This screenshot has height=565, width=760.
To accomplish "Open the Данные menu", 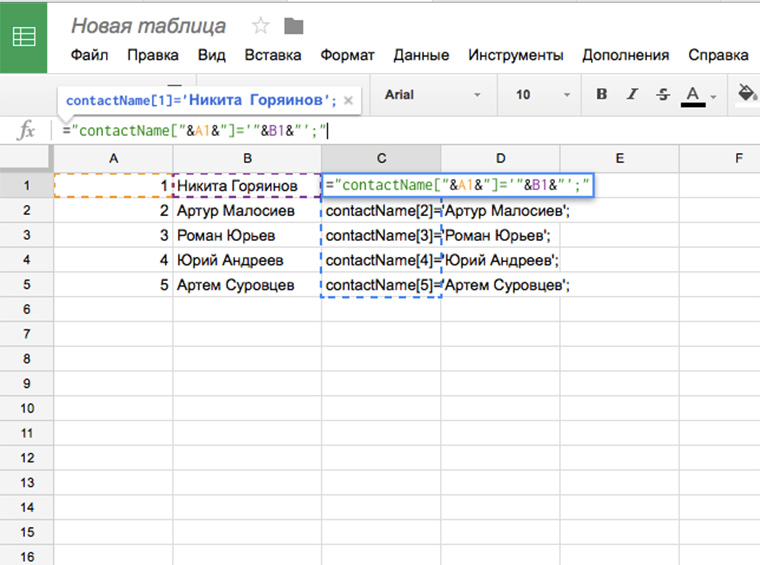I will pos(421,55).
